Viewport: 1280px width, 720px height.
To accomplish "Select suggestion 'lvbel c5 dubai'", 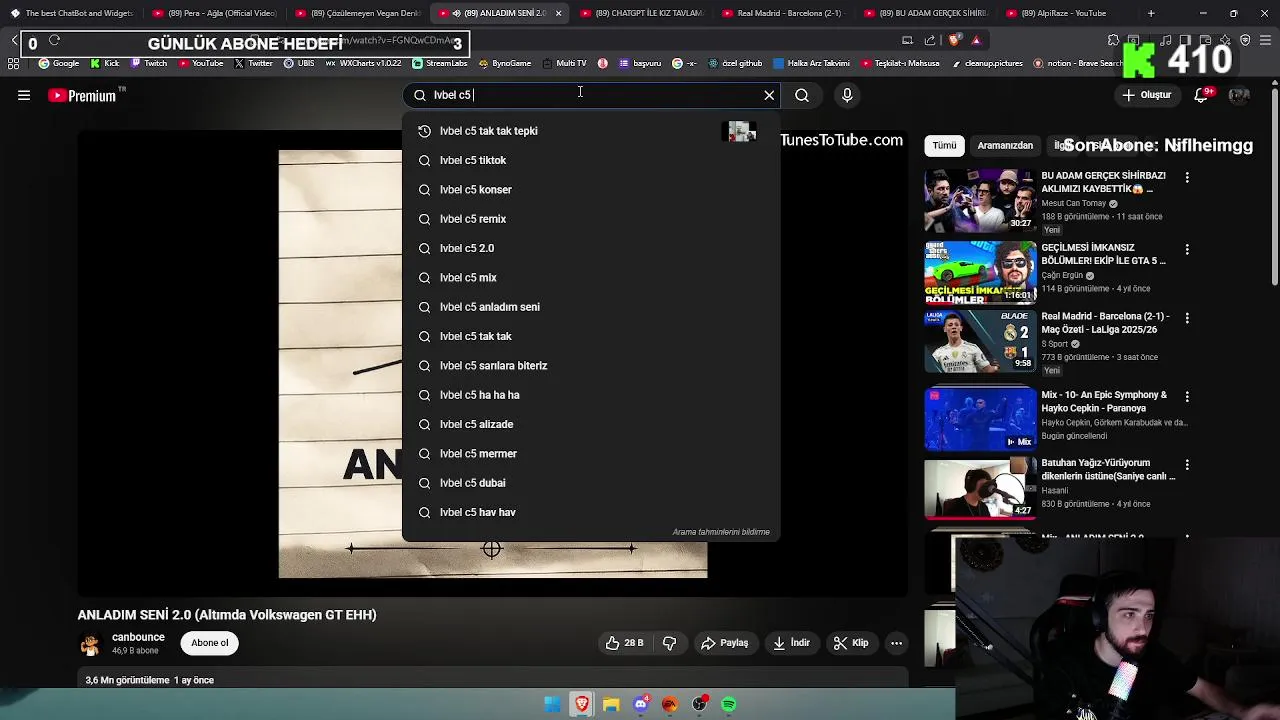I will pos(590,483).
